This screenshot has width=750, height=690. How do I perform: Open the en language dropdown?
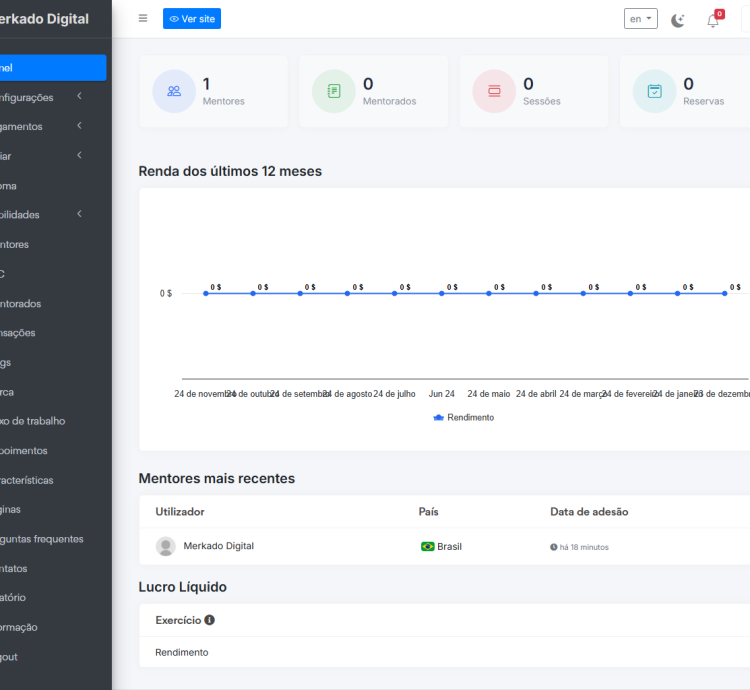(640, 19)
